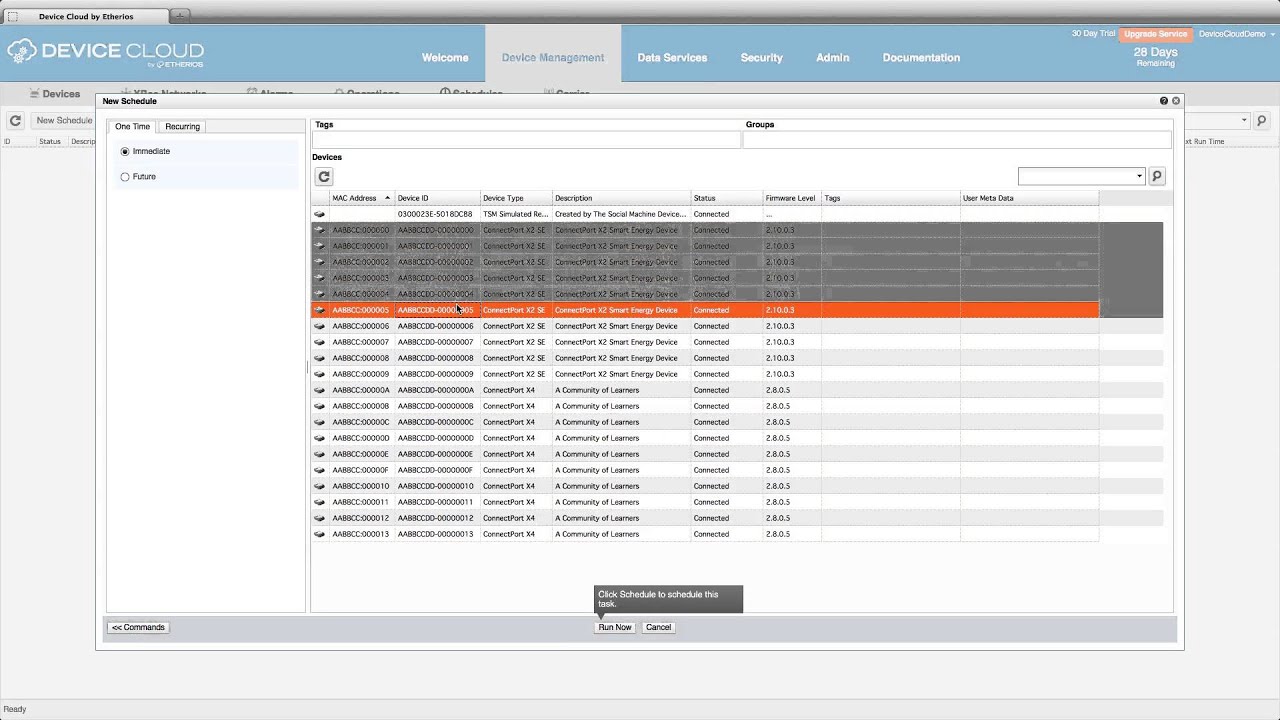Sort by MAC Address column arrow
Screen dimensions: 1280x720
(387, 198)
